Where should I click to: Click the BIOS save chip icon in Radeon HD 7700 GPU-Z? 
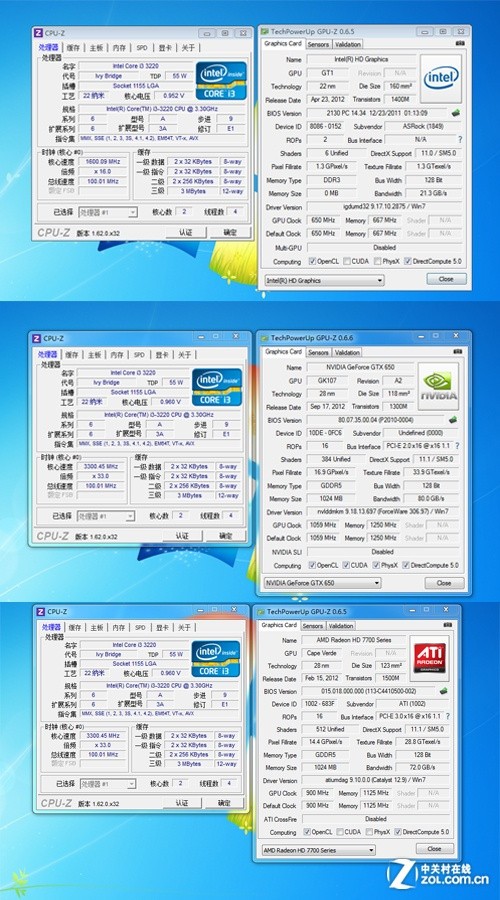[x=443, y=691]
